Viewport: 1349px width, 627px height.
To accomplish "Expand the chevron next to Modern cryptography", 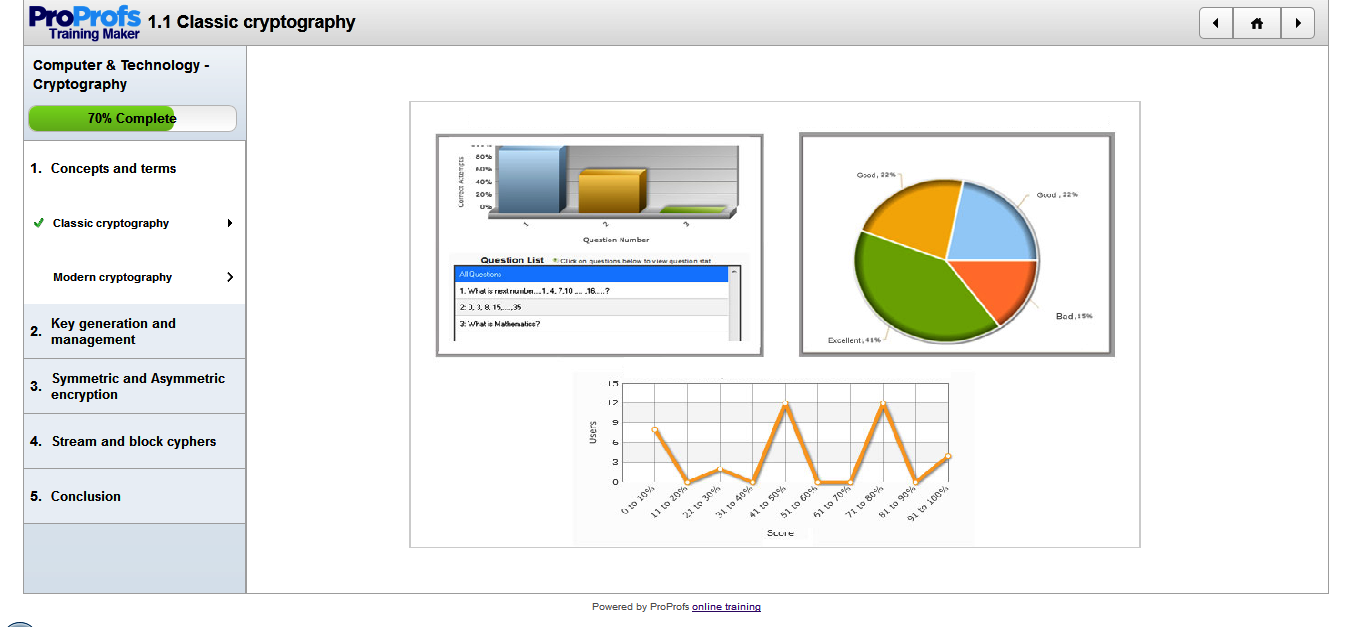I will (229, 277).
